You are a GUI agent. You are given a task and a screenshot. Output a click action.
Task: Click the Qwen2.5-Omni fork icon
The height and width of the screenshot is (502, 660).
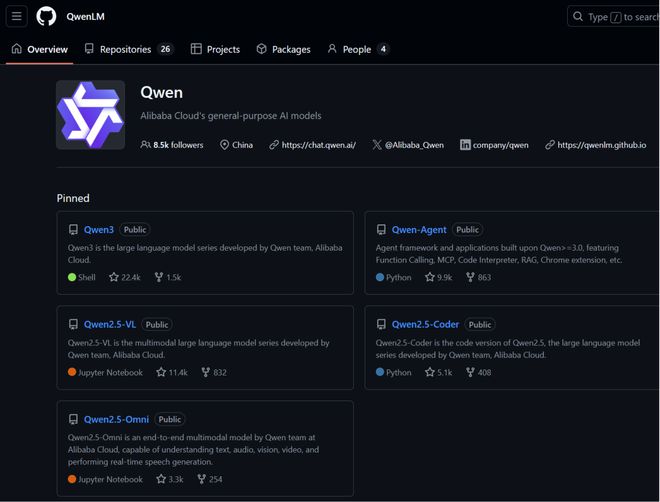202,479
